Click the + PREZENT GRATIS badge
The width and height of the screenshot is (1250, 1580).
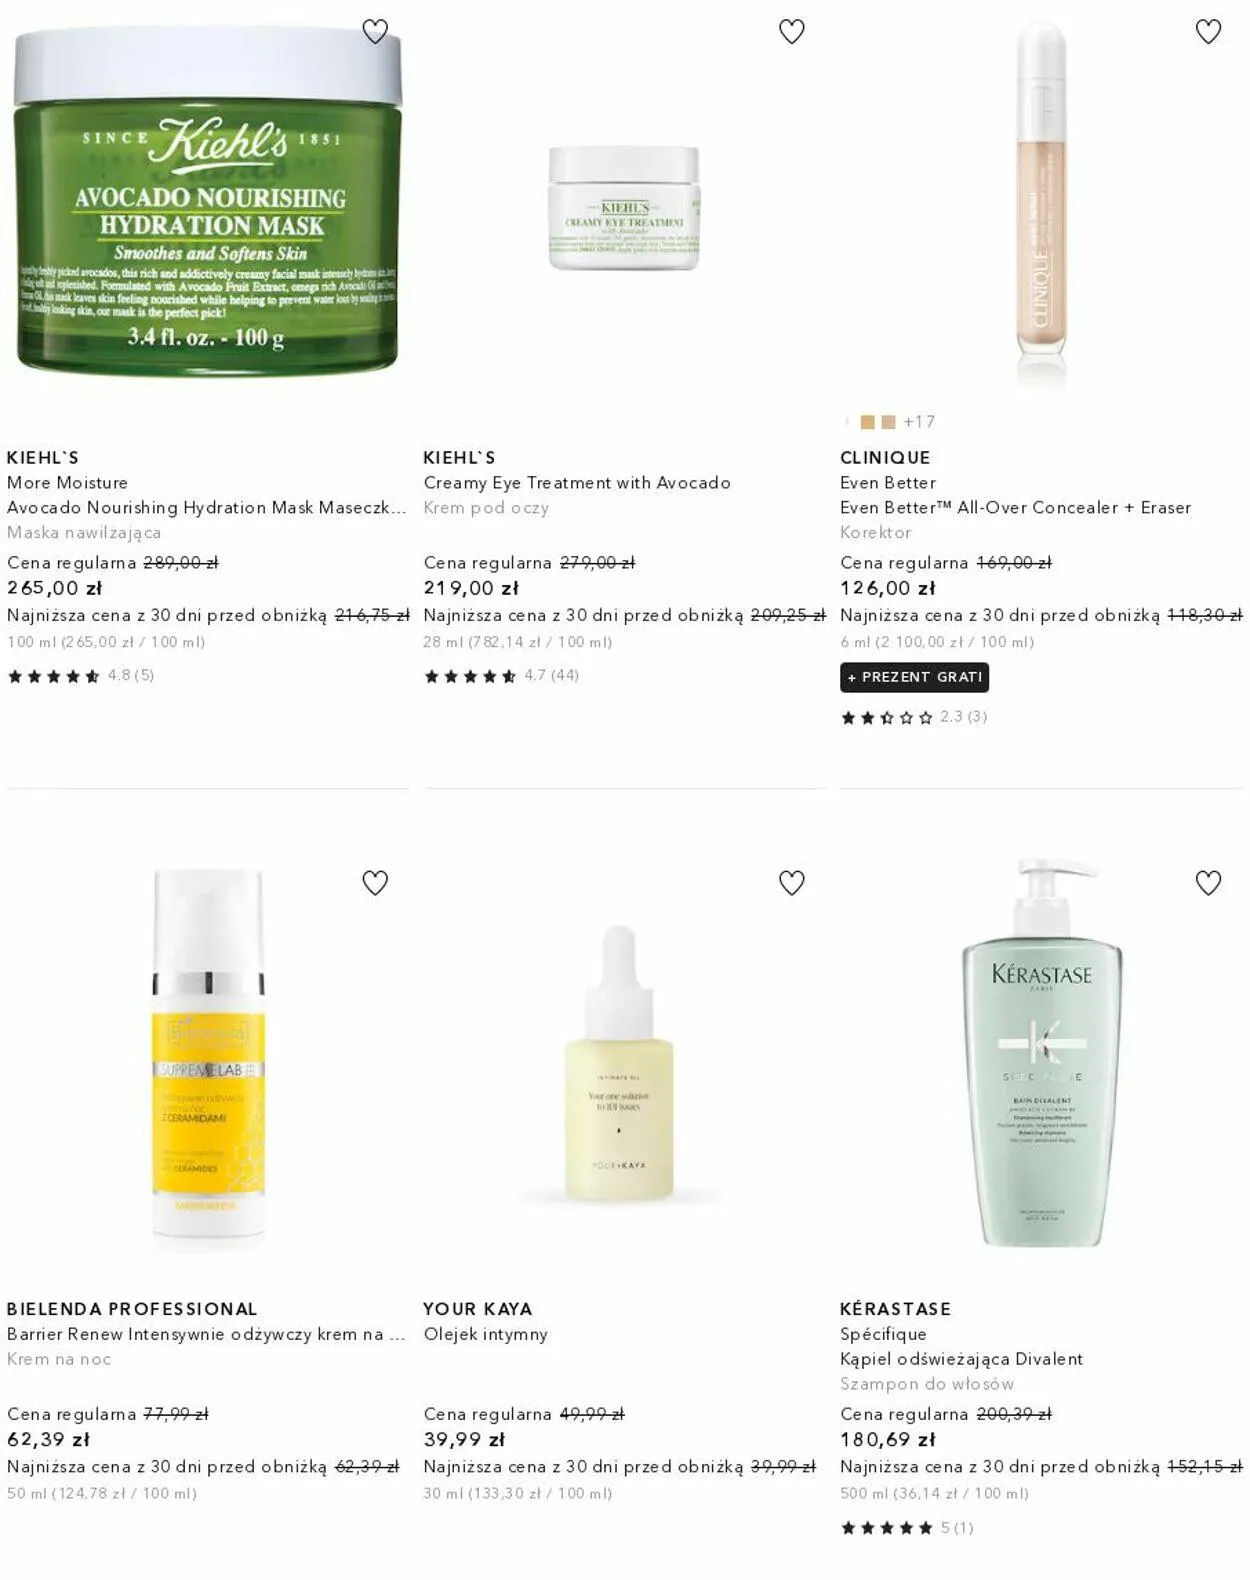914,677
